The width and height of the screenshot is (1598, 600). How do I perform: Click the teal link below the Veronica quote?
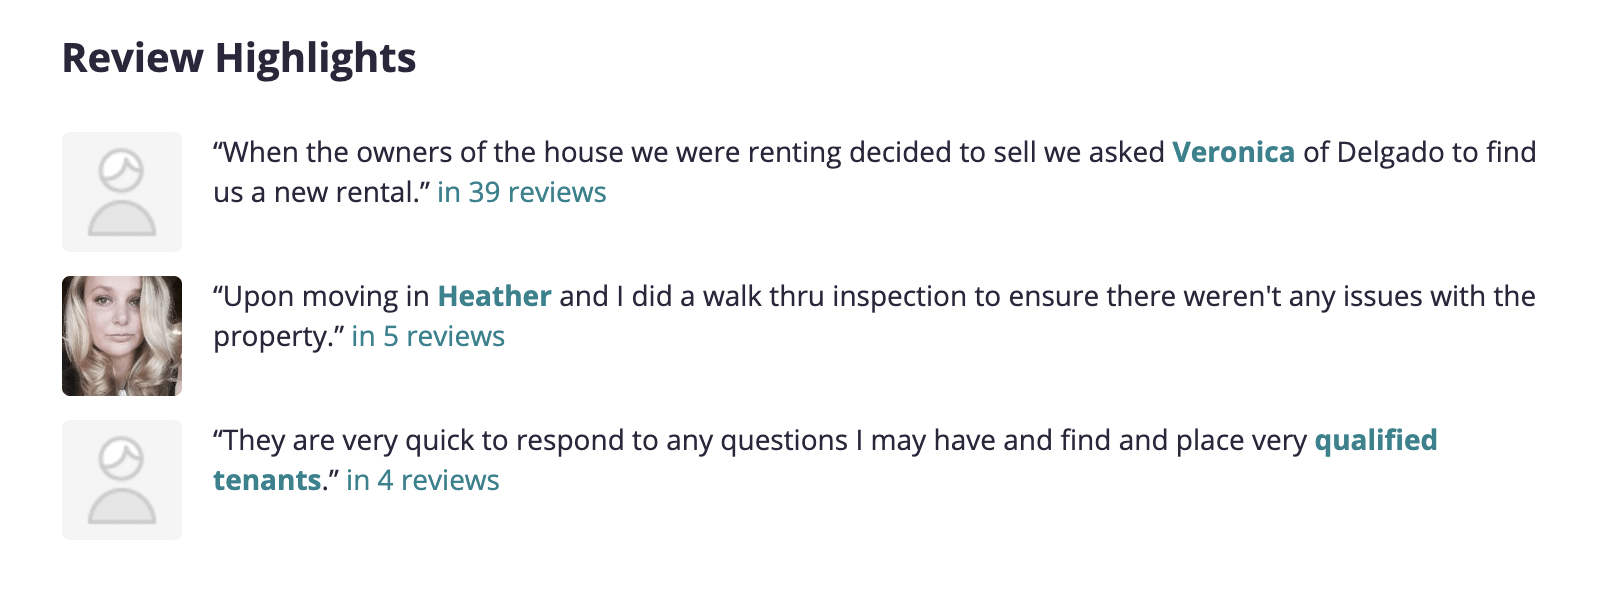pos(521,192)
